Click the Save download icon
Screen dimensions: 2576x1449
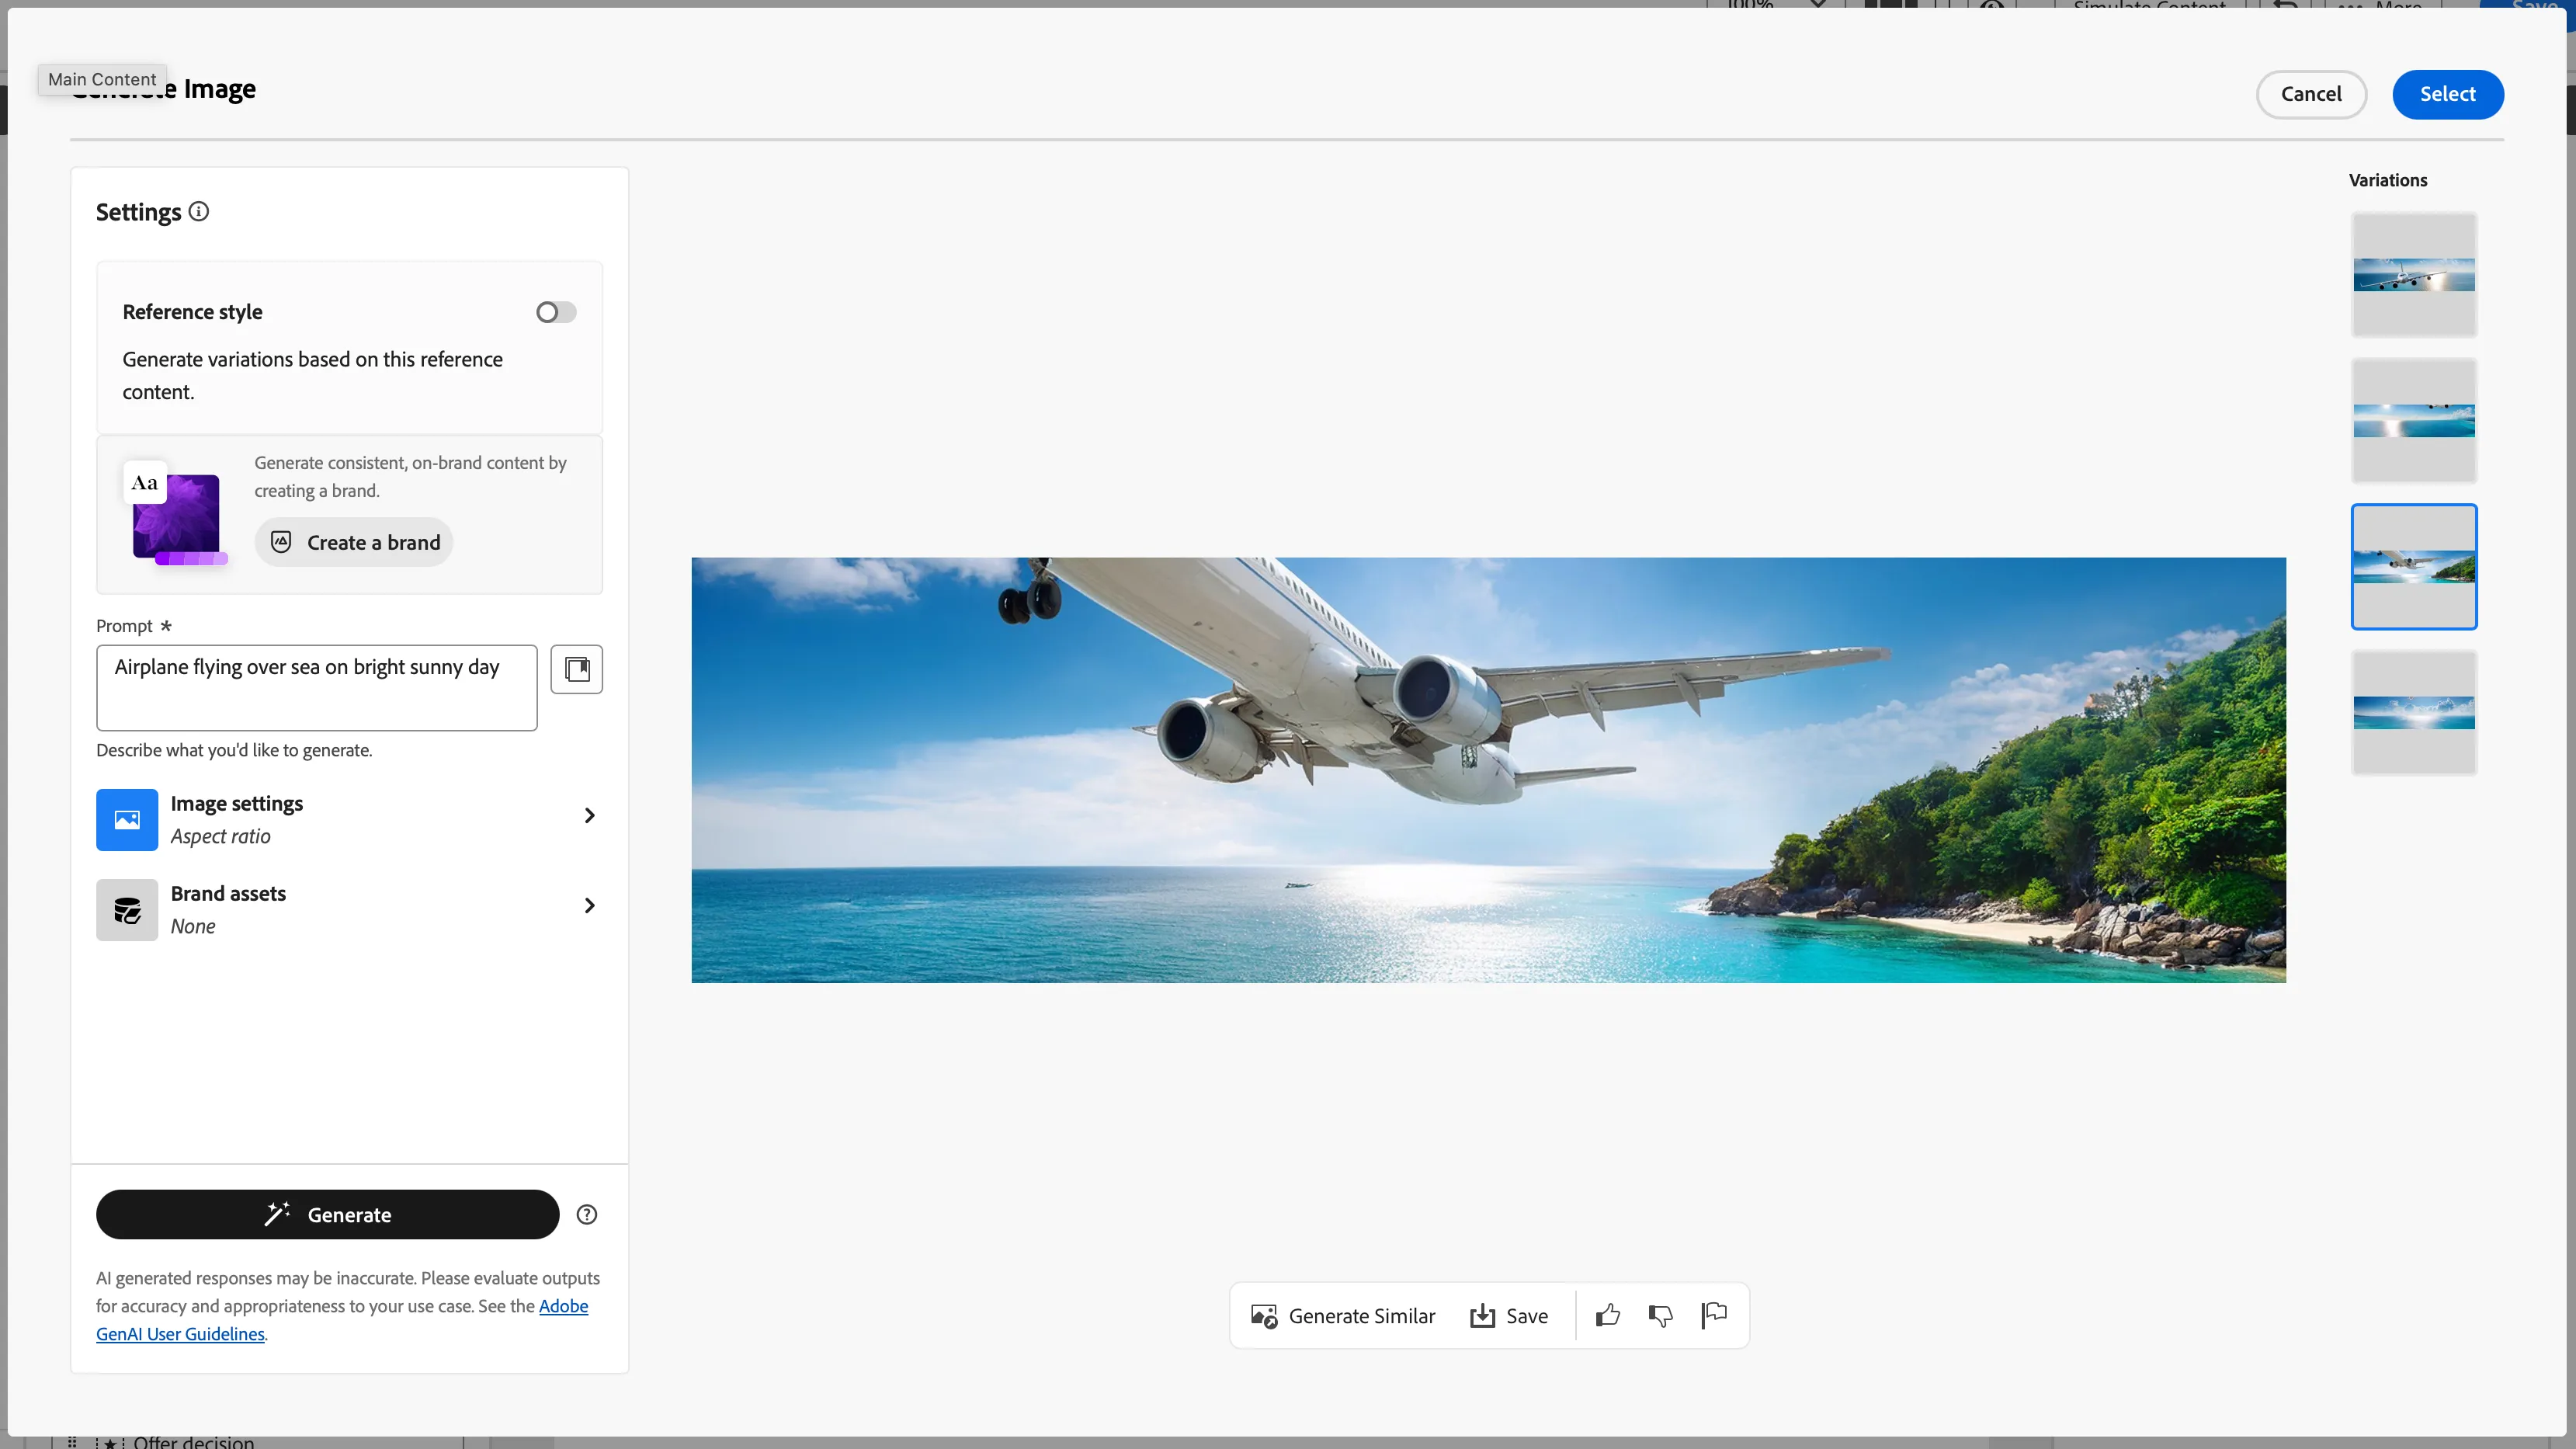coord(1482,1316)
